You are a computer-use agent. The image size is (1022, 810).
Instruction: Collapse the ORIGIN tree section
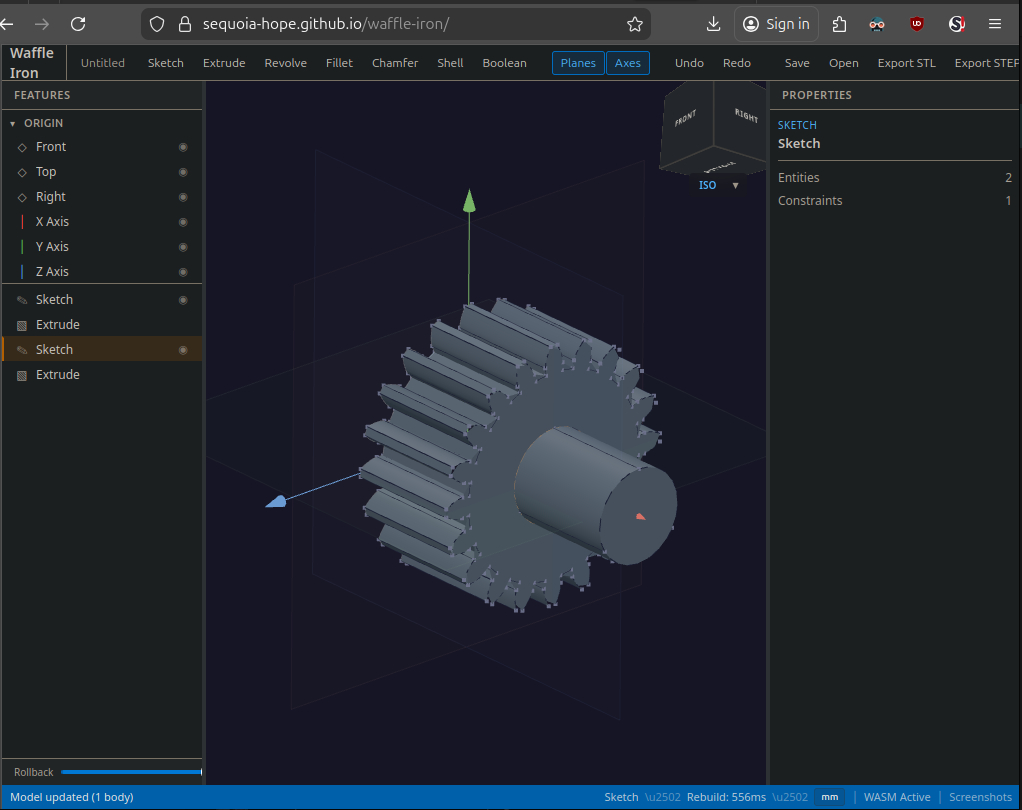coord(13,124)
